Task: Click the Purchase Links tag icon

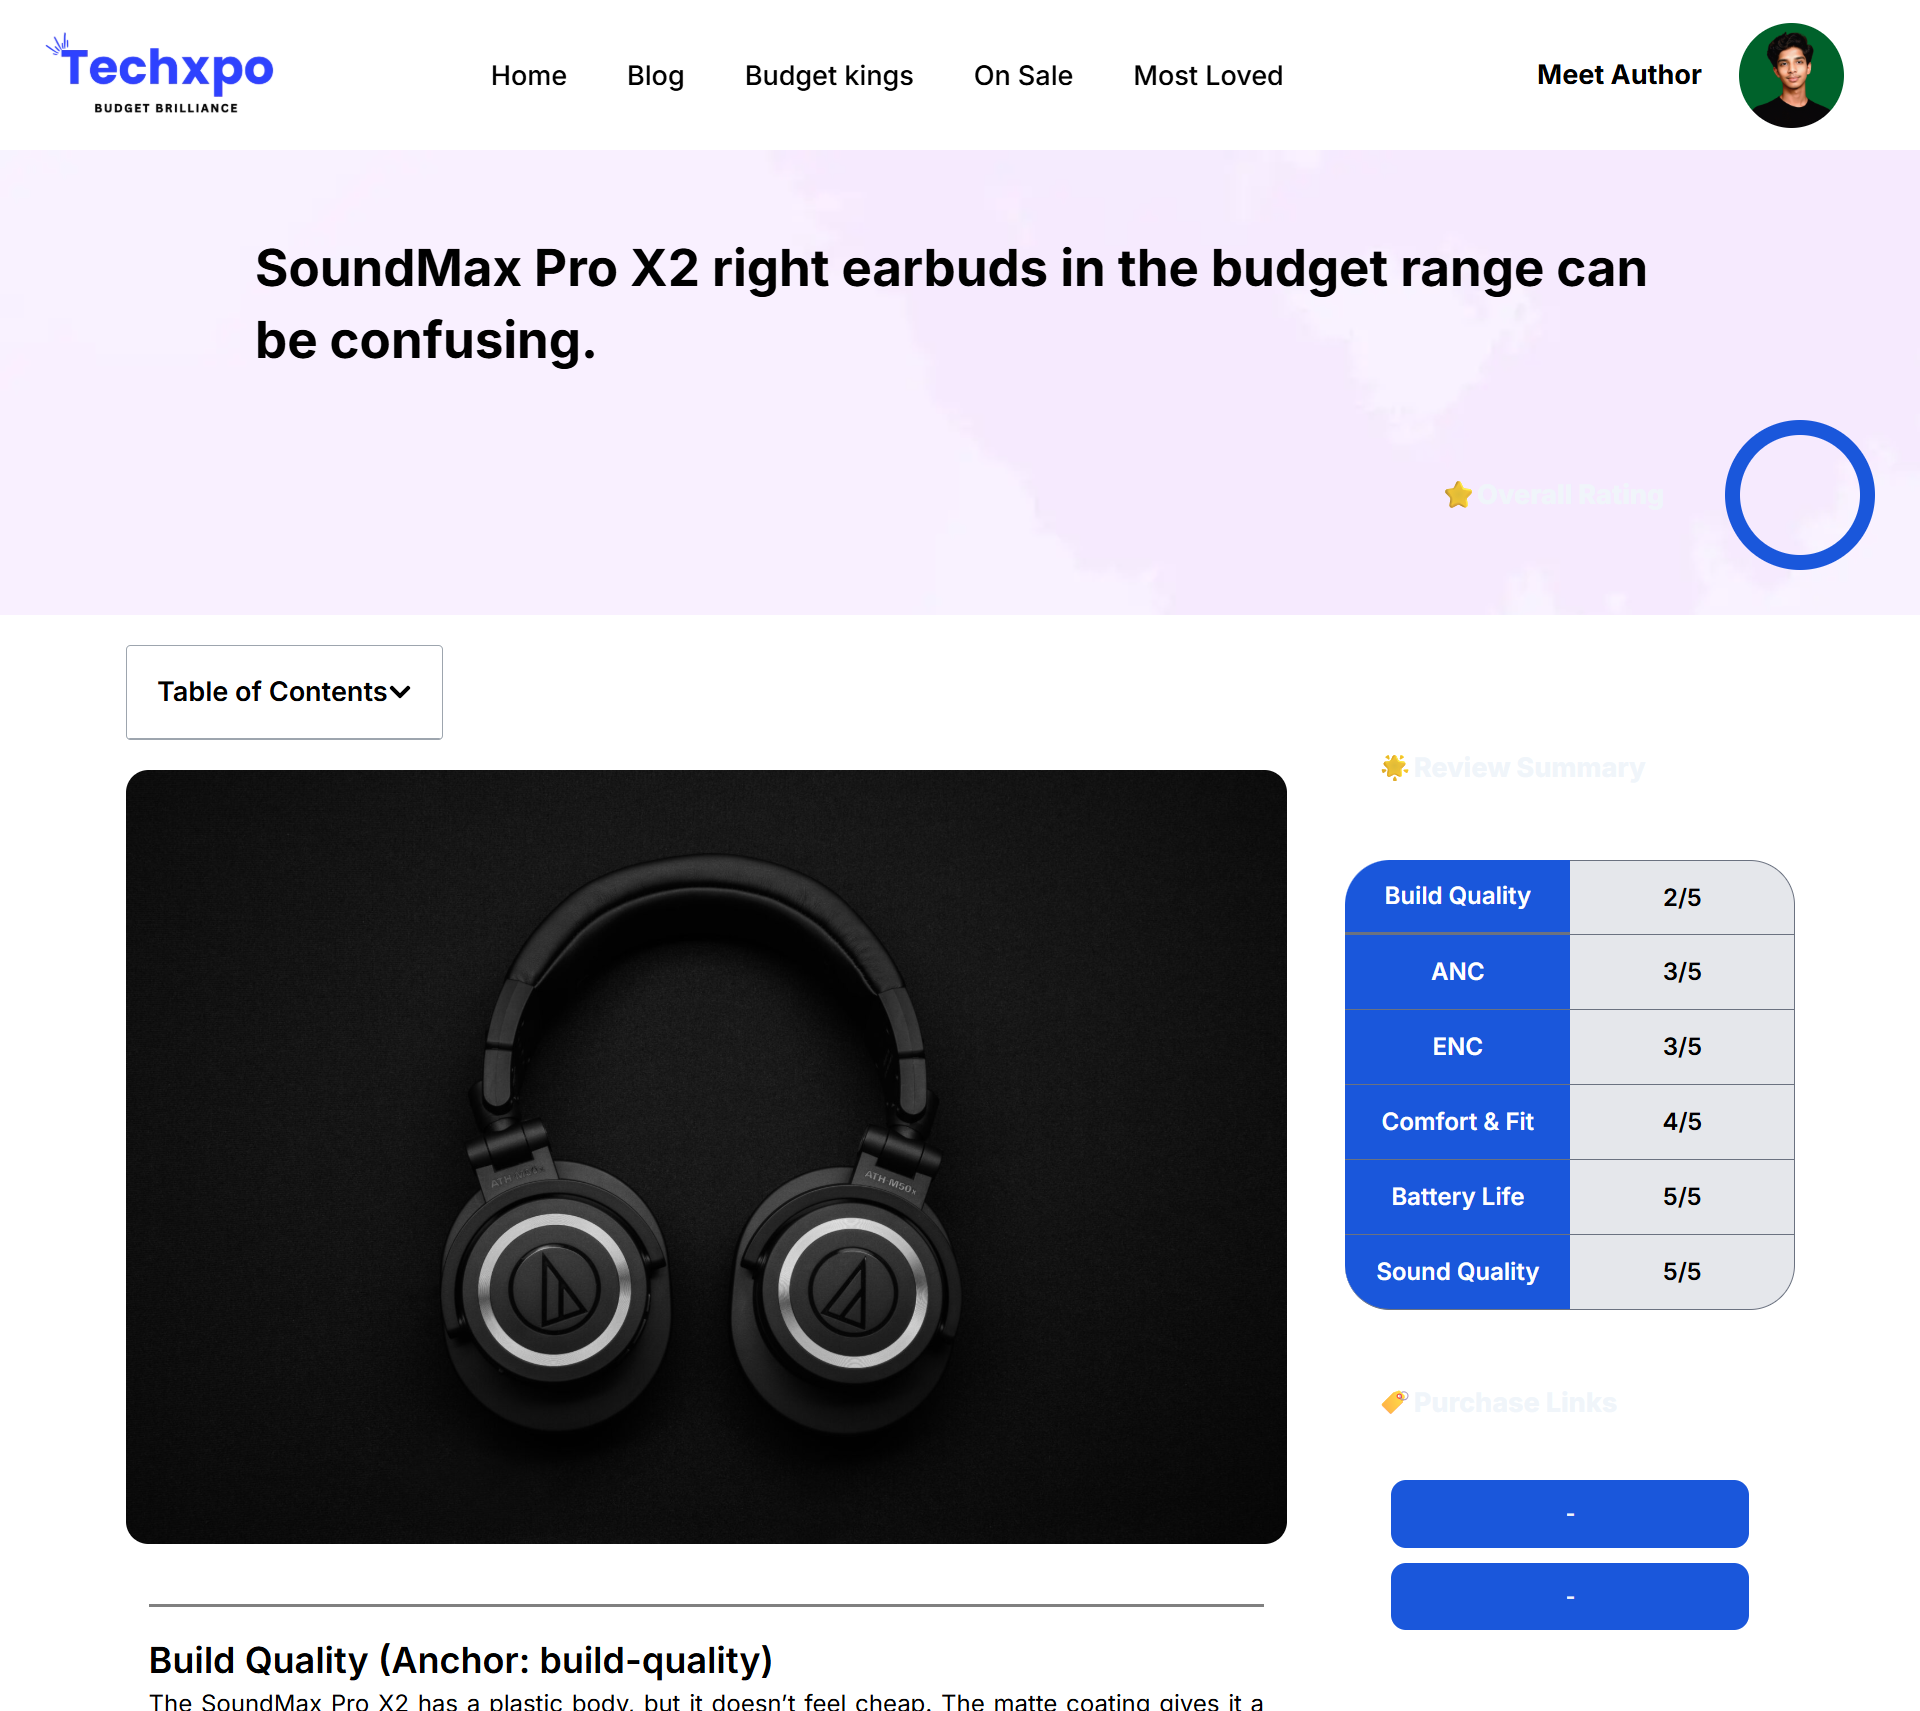Action: [x=1394, y=1402]
